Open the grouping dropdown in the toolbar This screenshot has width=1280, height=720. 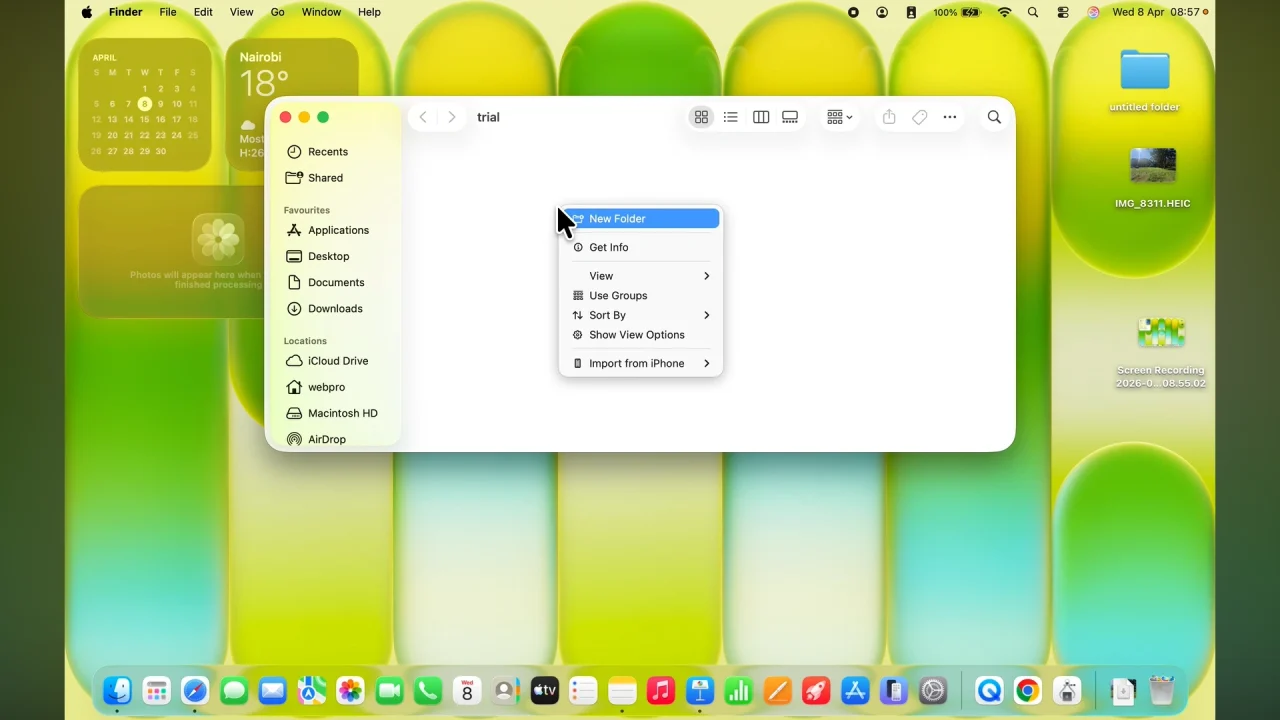click(838, 117)
